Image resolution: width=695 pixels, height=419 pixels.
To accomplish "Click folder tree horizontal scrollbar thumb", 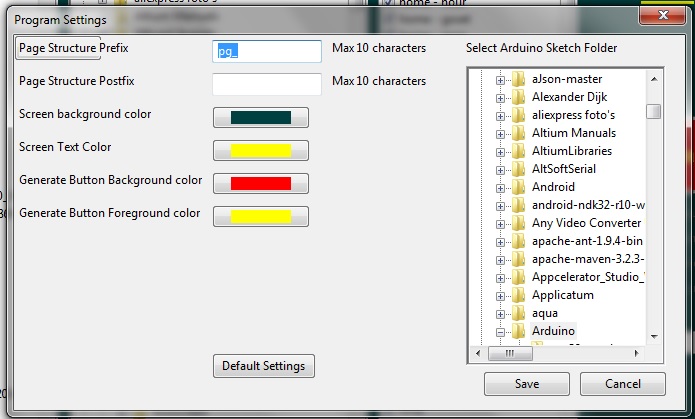I will [510, 353].
